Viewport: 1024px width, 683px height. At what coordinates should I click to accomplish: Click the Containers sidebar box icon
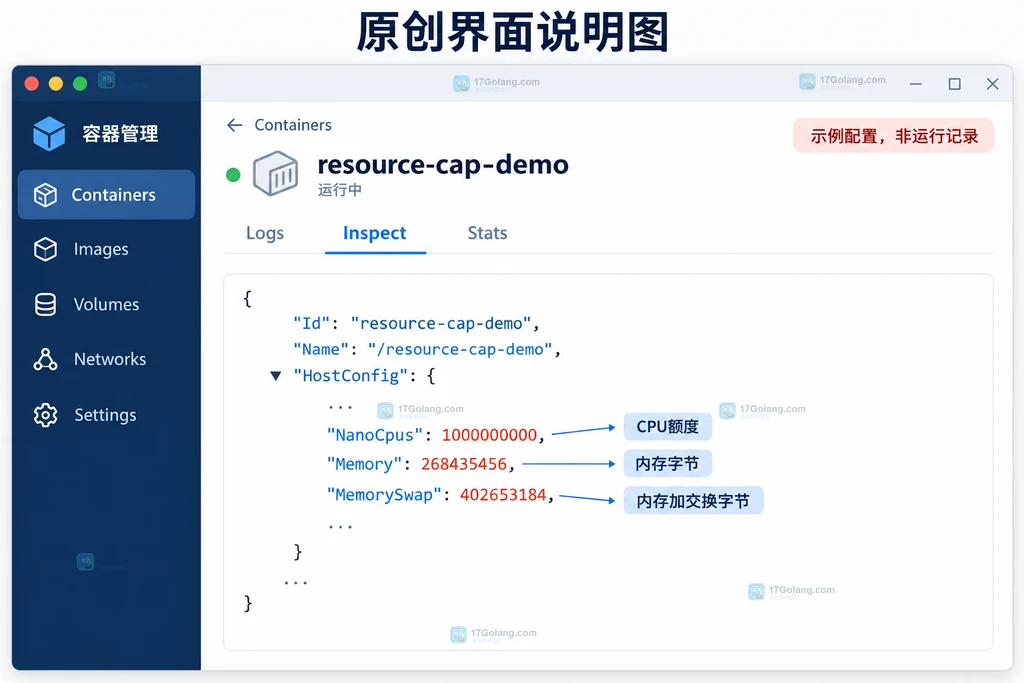pos(45,195)
